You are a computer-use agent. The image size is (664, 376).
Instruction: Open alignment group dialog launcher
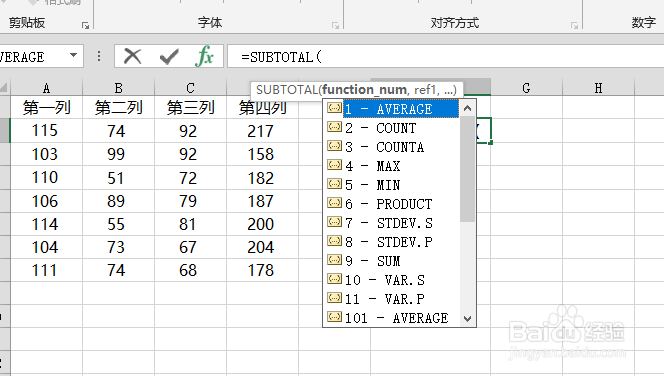574,25
